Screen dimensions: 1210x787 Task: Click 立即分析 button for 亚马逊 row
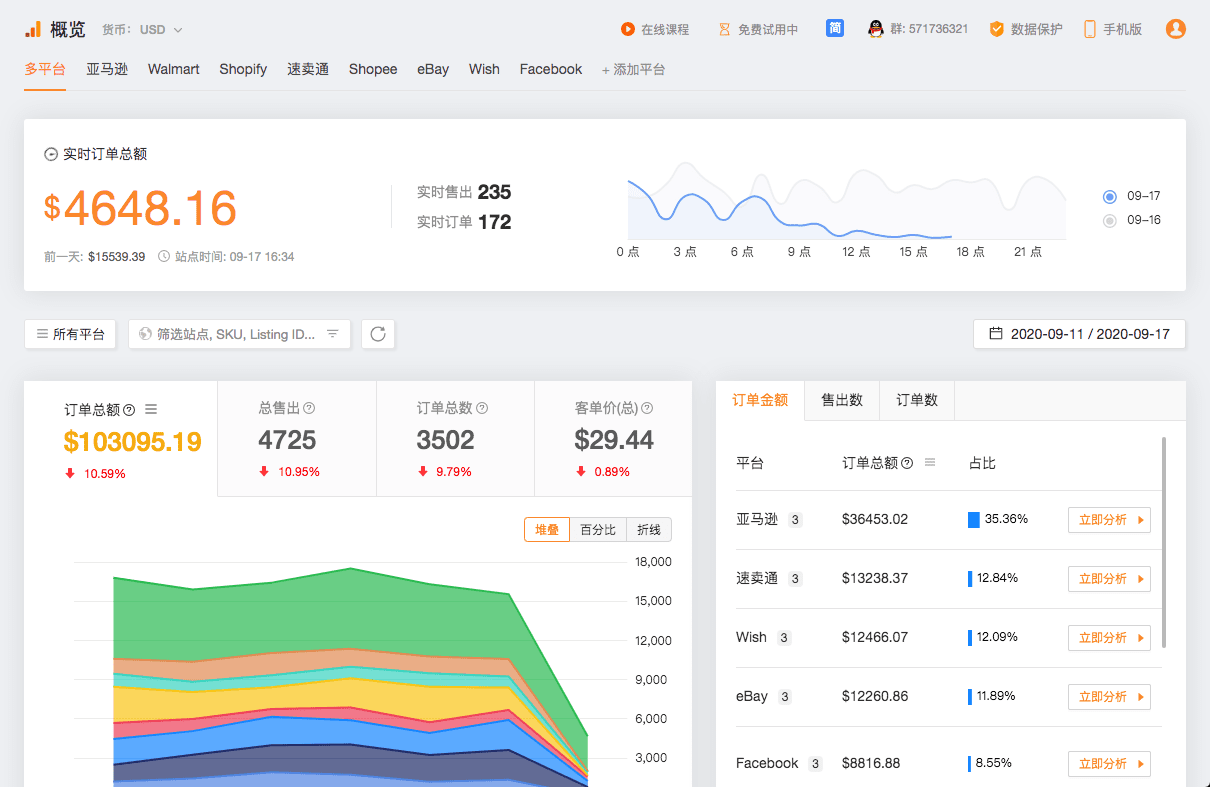point(1109,520)
